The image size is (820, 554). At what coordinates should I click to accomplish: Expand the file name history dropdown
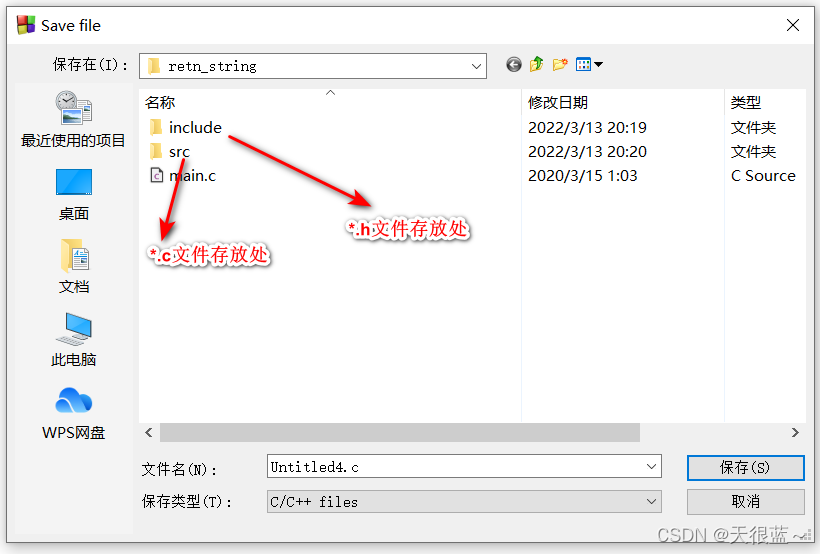(x=651, y=466)
